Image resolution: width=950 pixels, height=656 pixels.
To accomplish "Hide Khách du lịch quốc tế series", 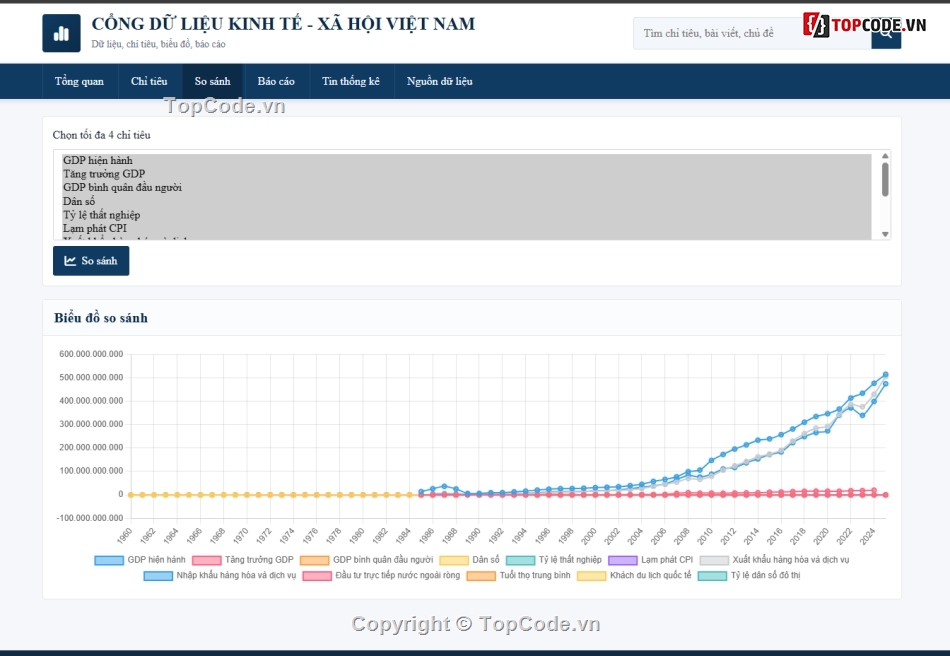I will [634, 575].
